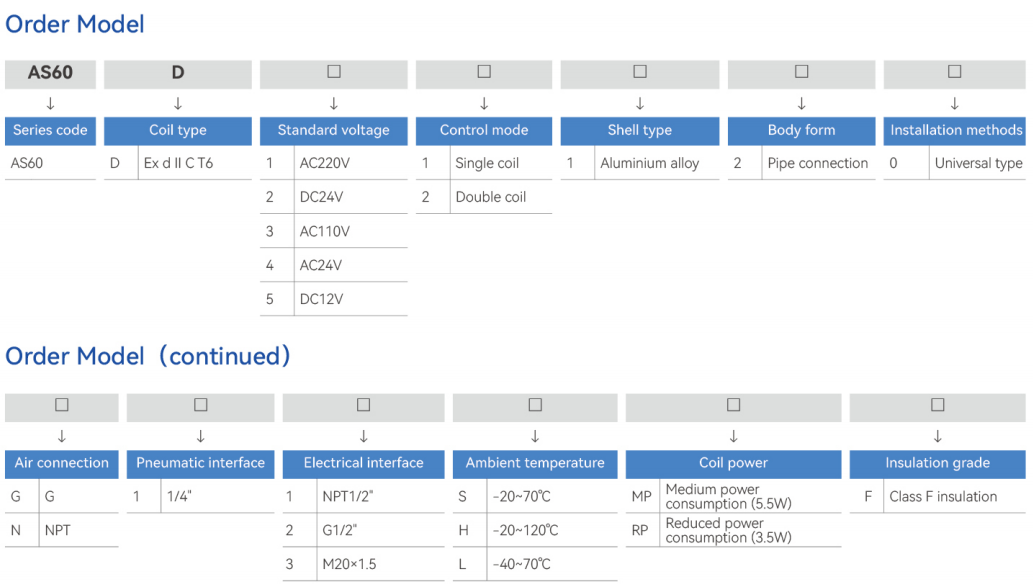Pick the Reduced power consumption (3.5W) row
Viewport: 1033px width, 587px height.
[733, 530]
